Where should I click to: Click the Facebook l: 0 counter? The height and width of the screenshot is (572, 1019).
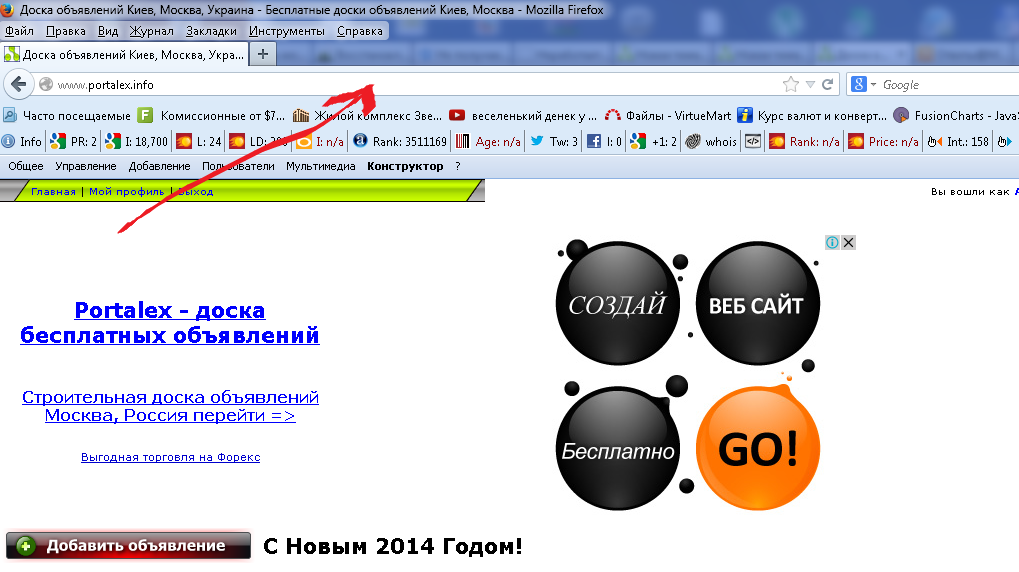(604, 141)
